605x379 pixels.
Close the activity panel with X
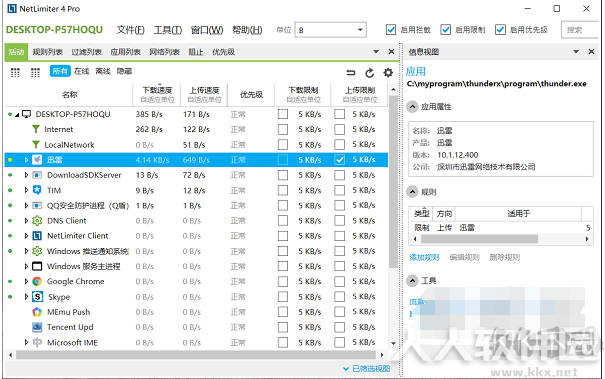pos(391,52)
